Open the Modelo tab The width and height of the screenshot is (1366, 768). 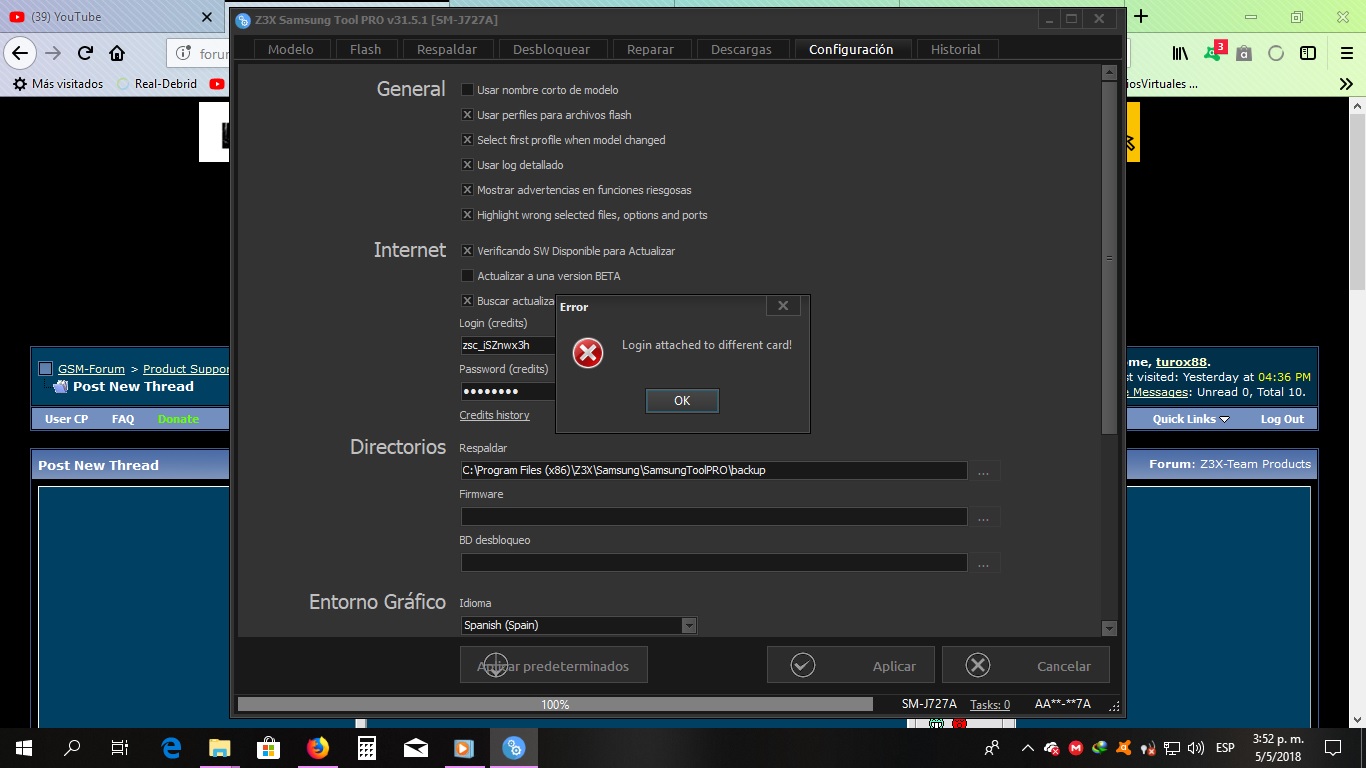(x=291, y=49)
